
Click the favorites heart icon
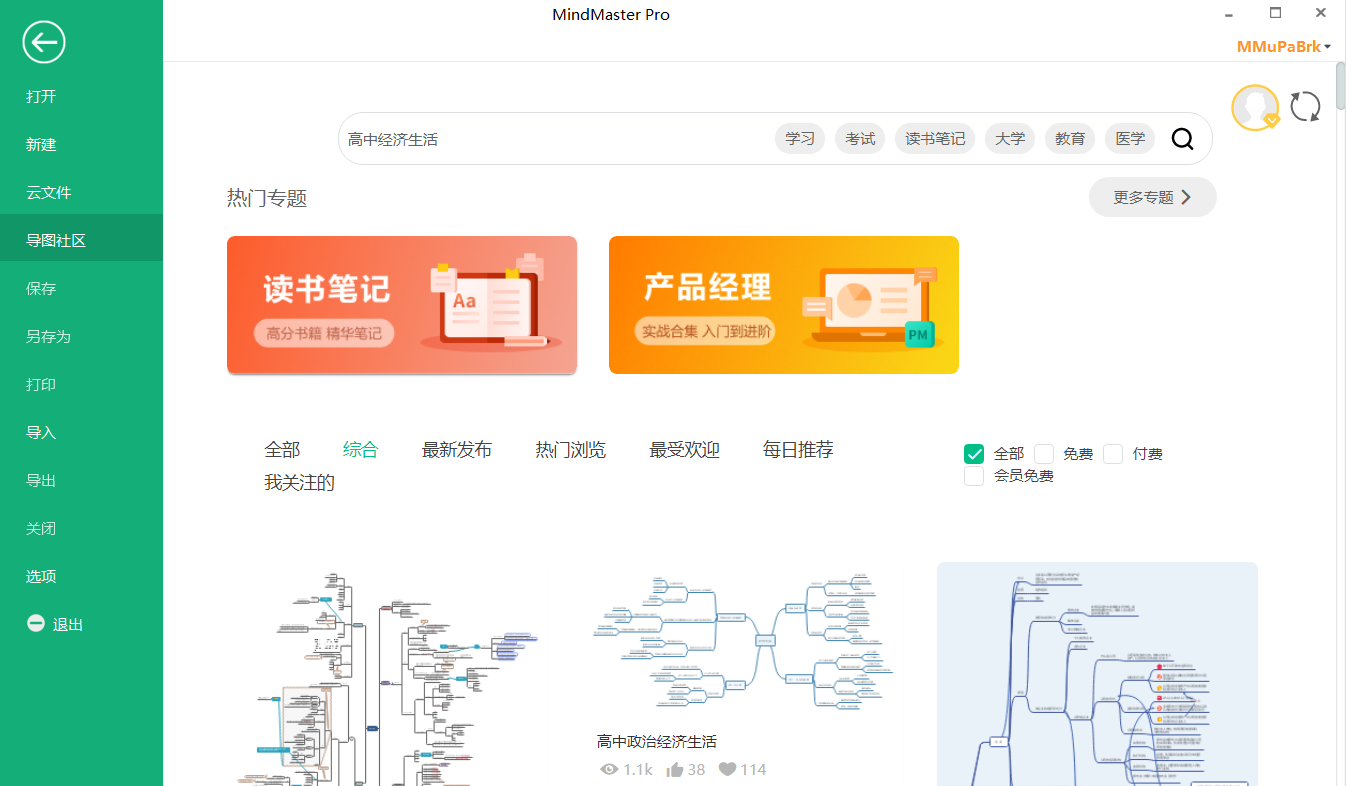click(727, 769)
